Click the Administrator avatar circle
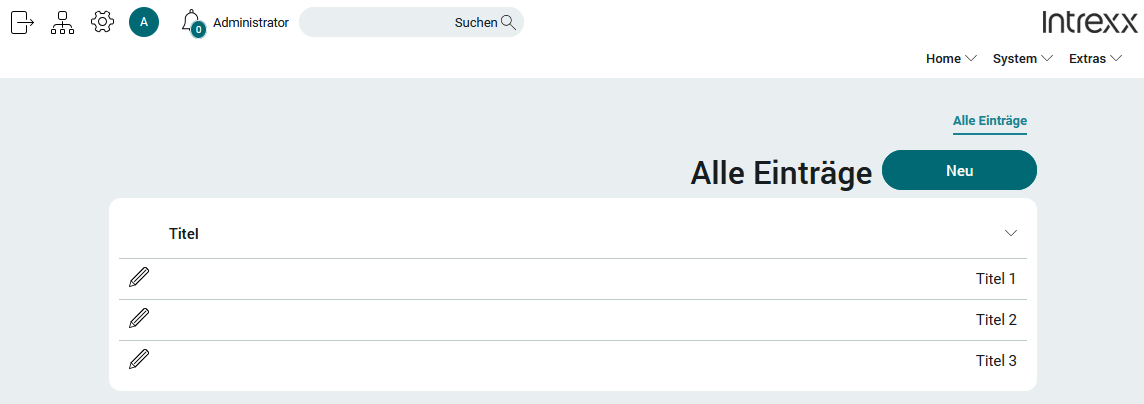Viewport: 1144px width, 404px height. 144,22
